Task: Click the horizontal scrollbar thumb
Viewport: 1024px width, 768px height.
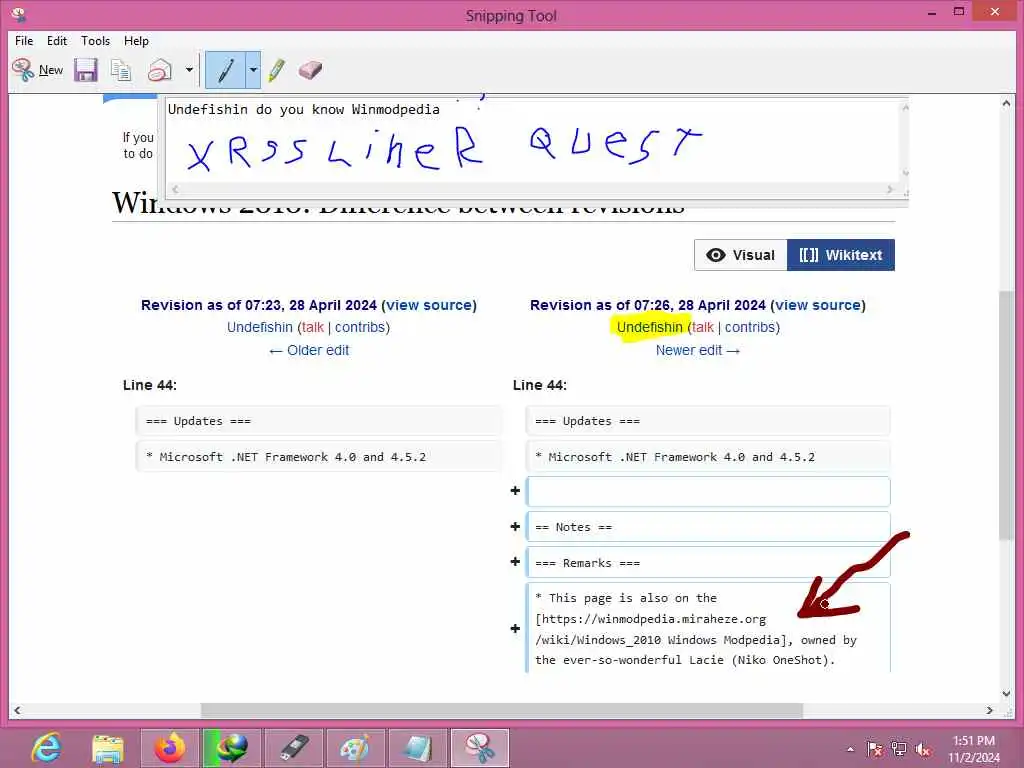Action: (x=502, y=711)
